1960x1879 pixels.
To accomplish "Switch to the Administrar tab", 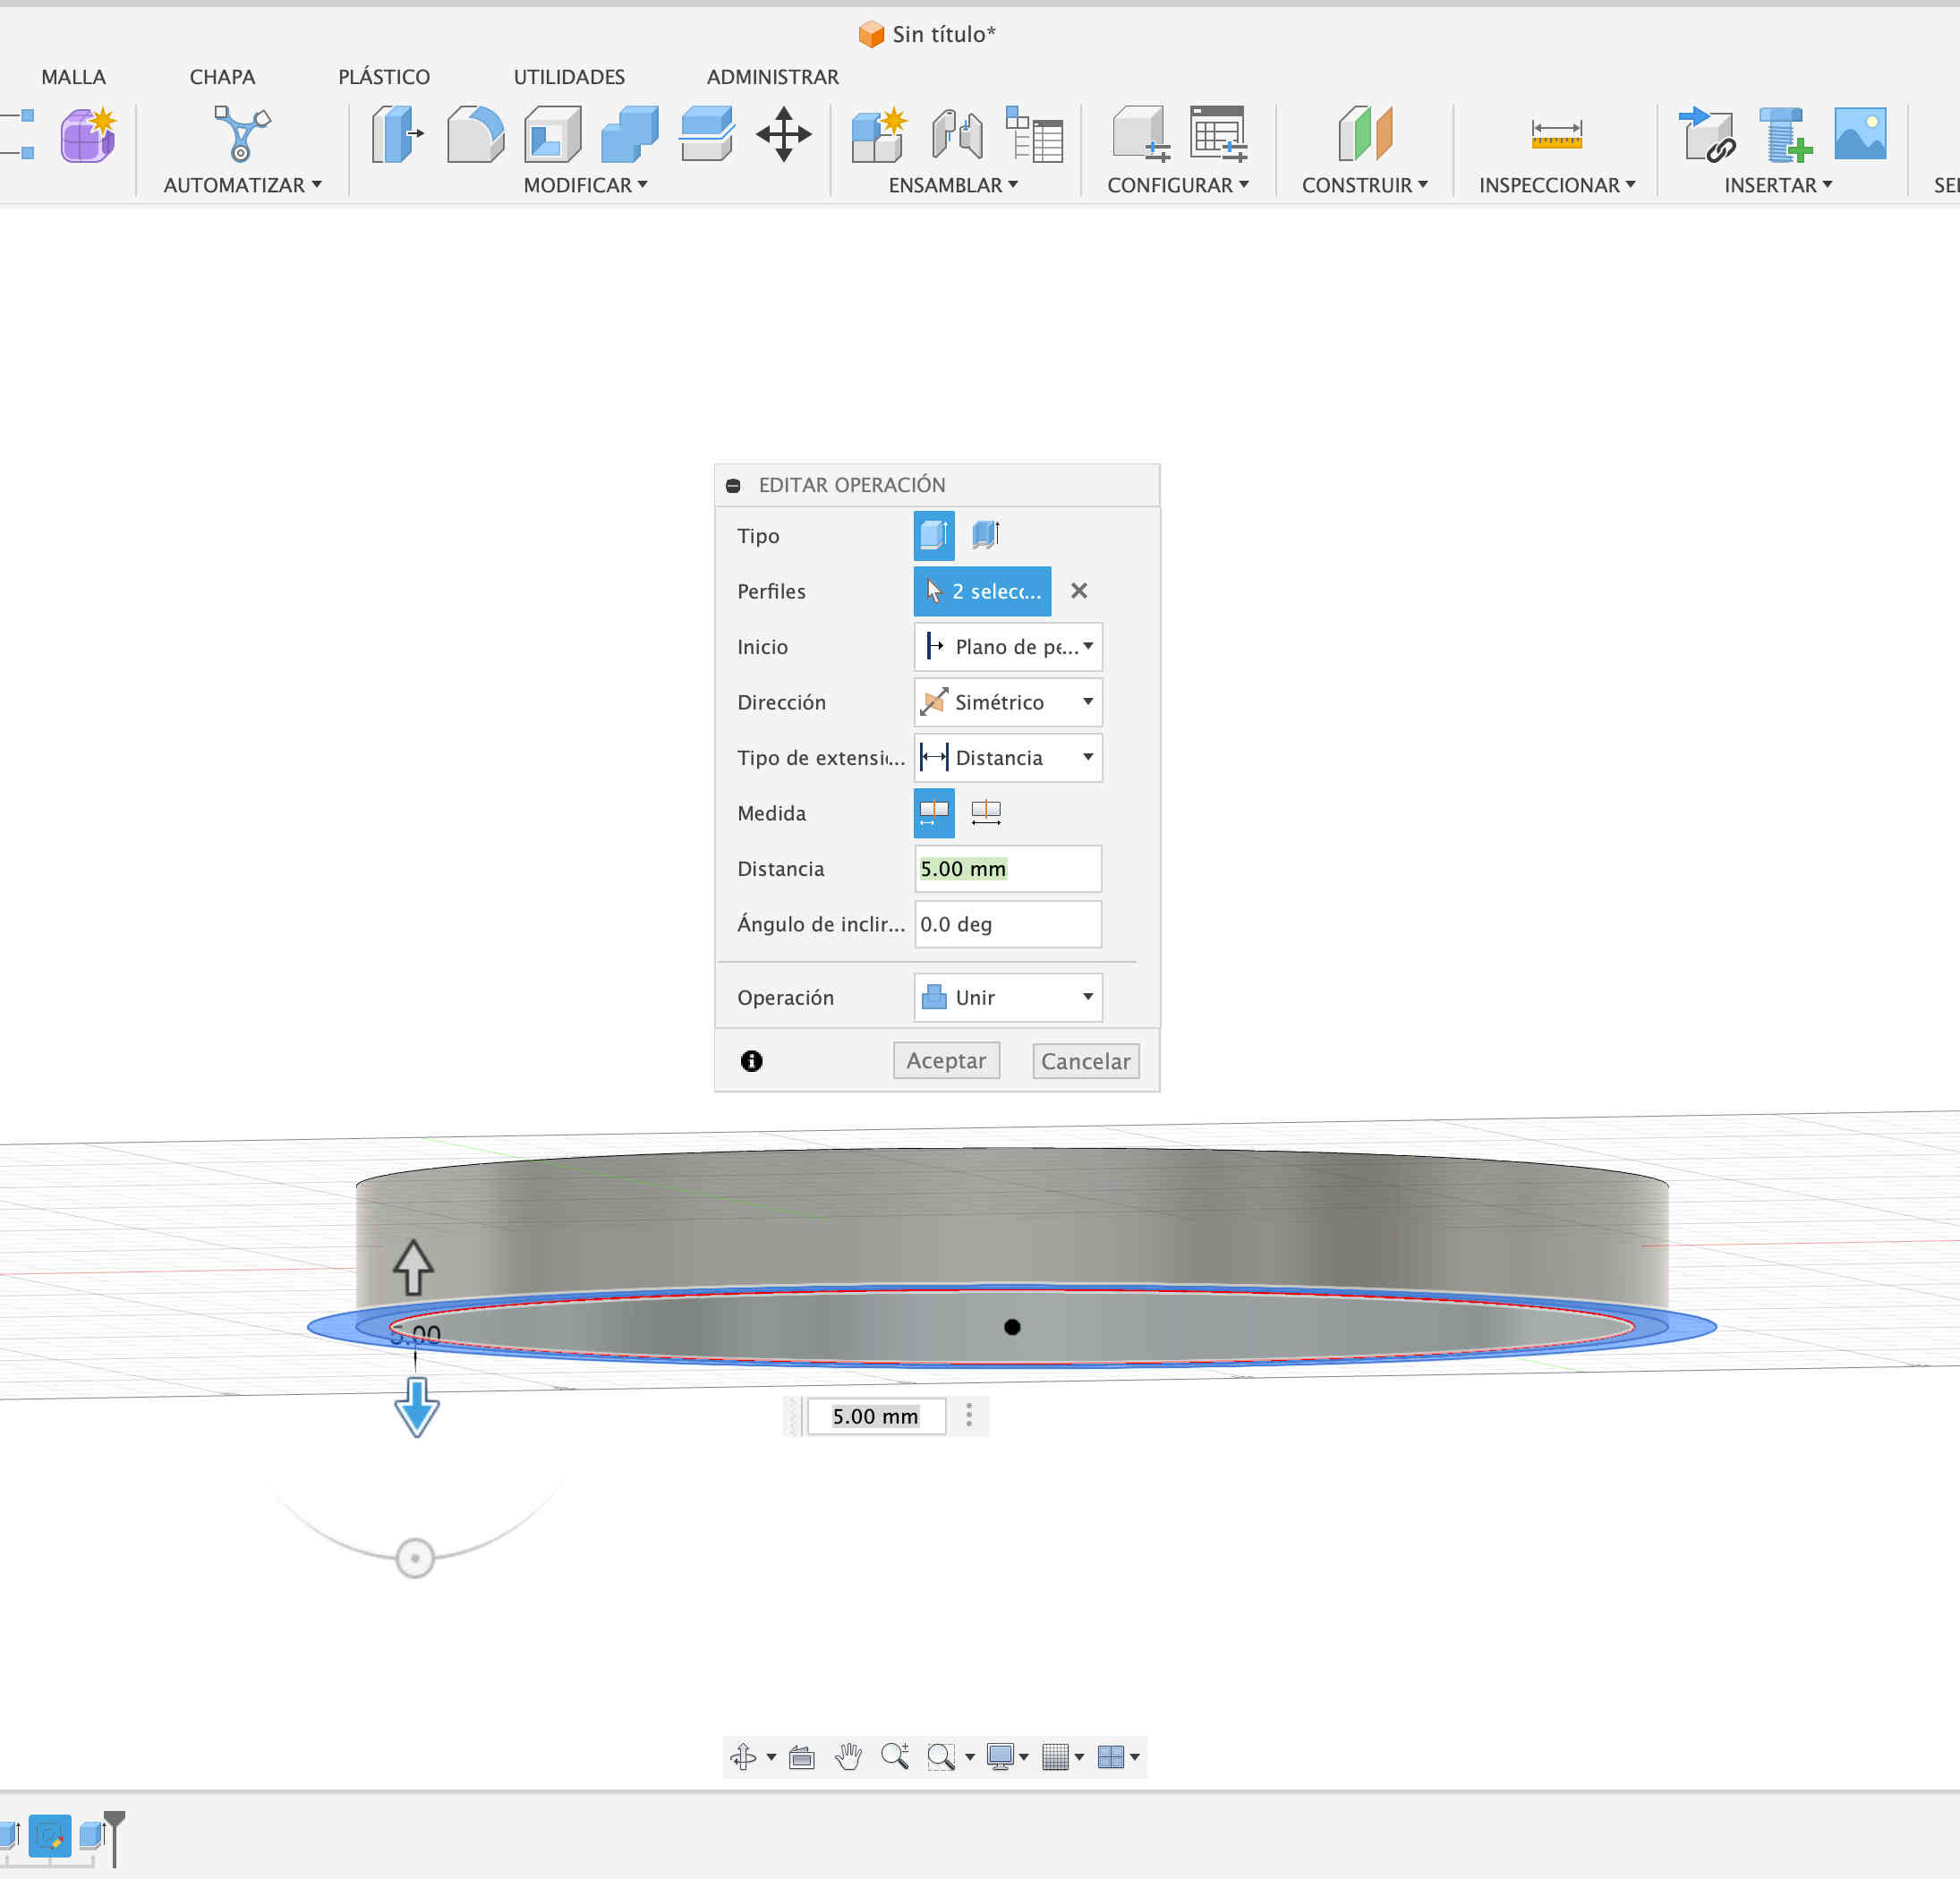I will coord(772,77).
